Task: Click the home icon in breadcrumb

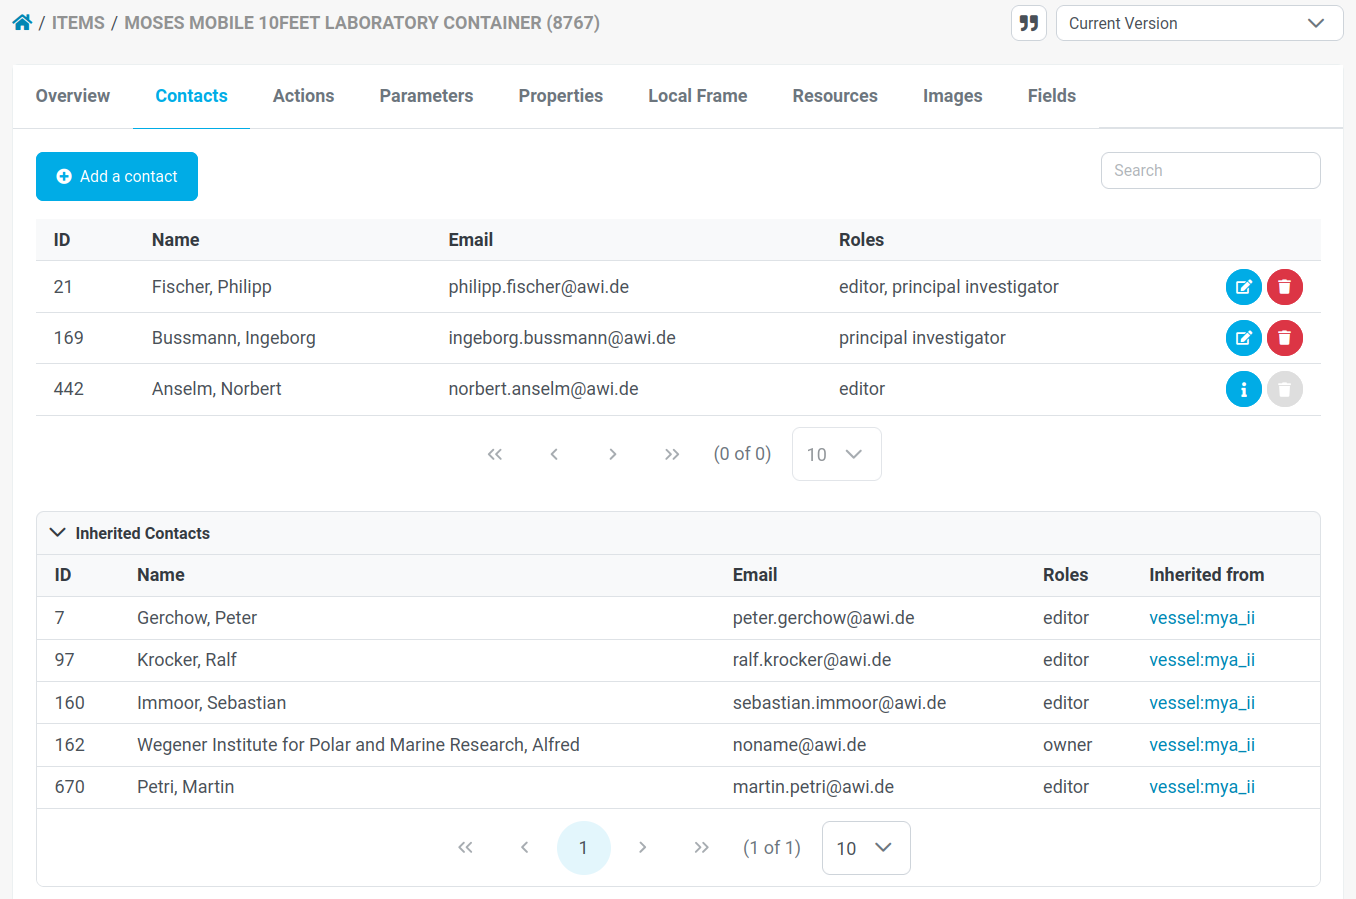Action: point(22,23)
